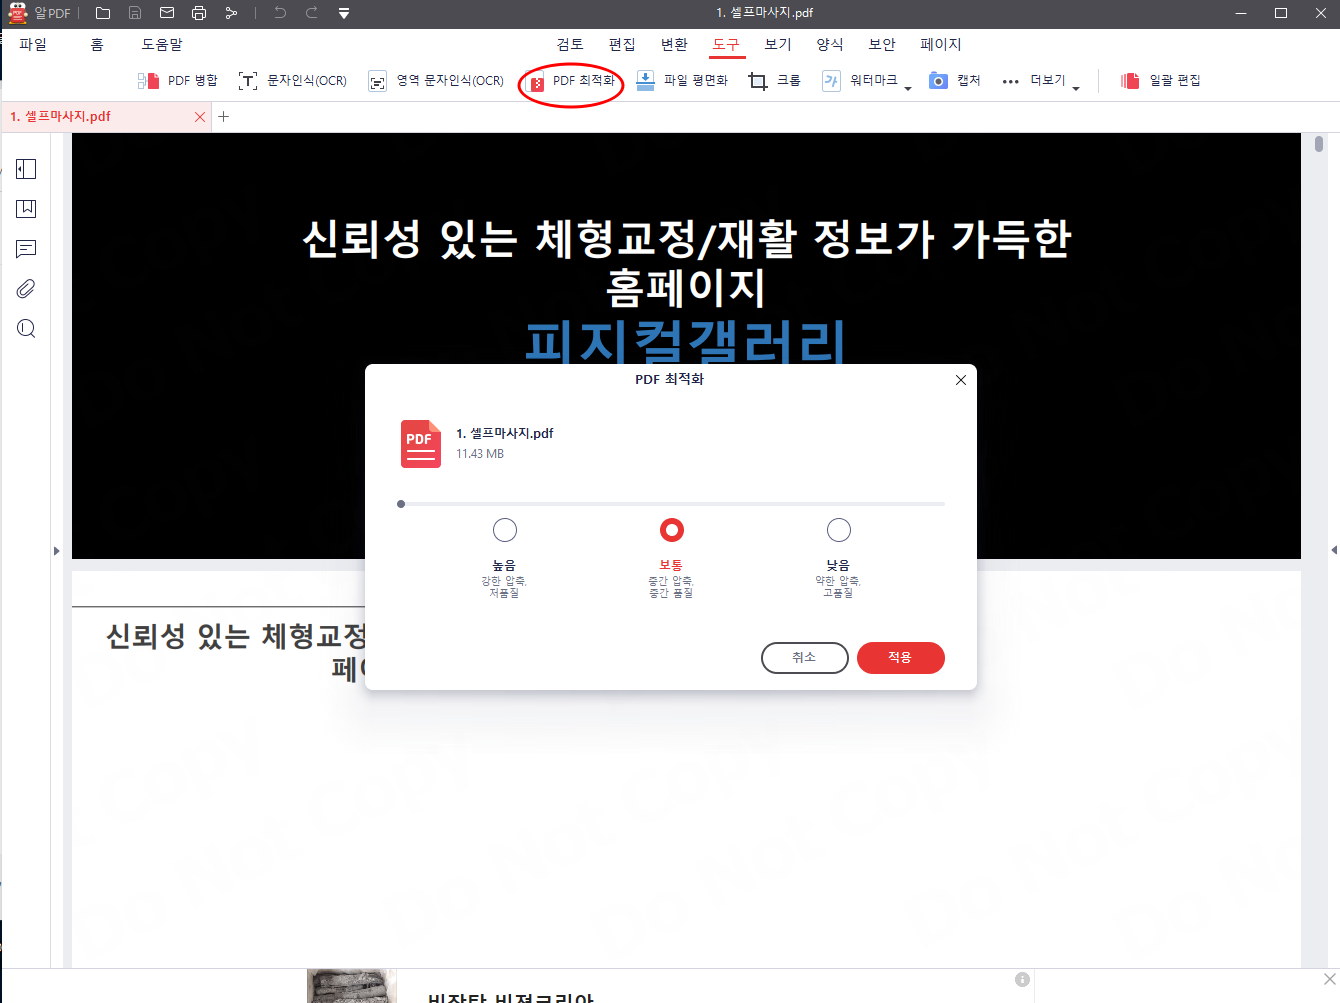1340x1003 pixels.
Task: Switch to the 변환 tab
Action: 674,44
